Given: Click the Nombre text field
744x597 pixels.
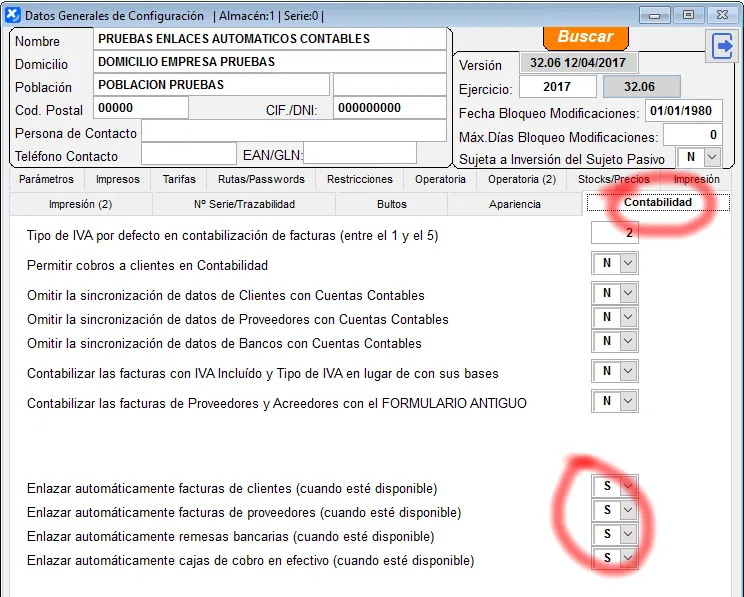Looking at the screenshot, I should coord(269,38).
